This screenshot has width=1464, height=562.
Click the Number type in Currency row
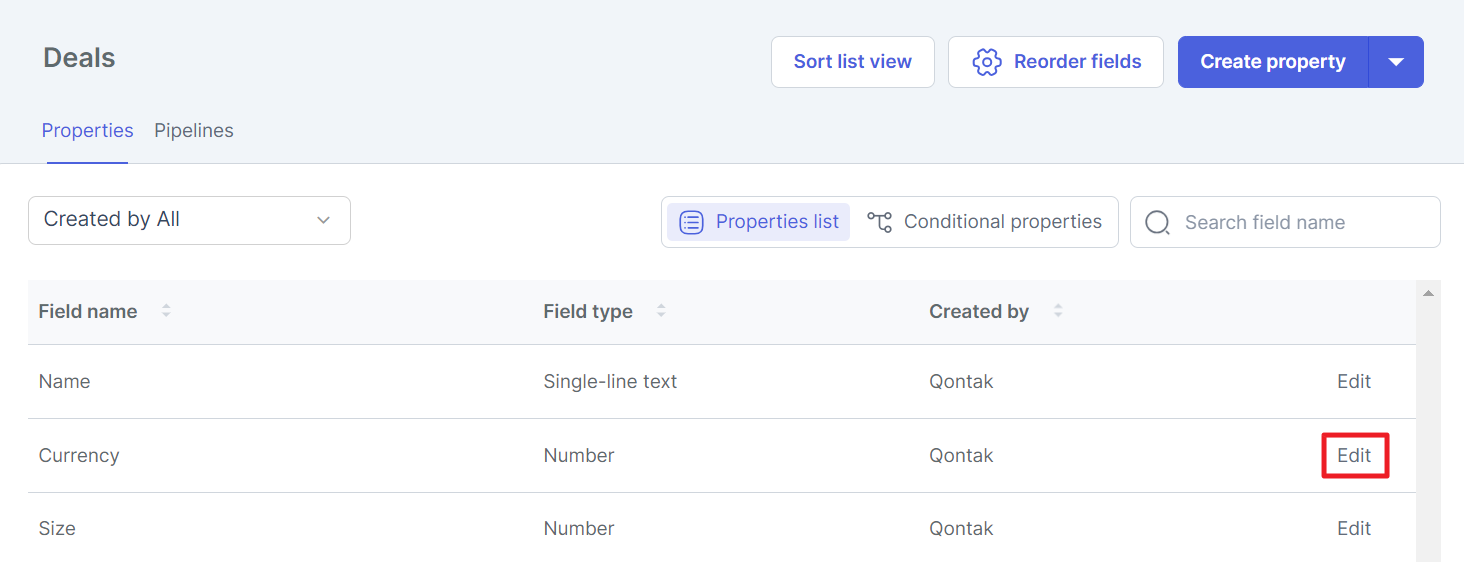pos(579,456)
